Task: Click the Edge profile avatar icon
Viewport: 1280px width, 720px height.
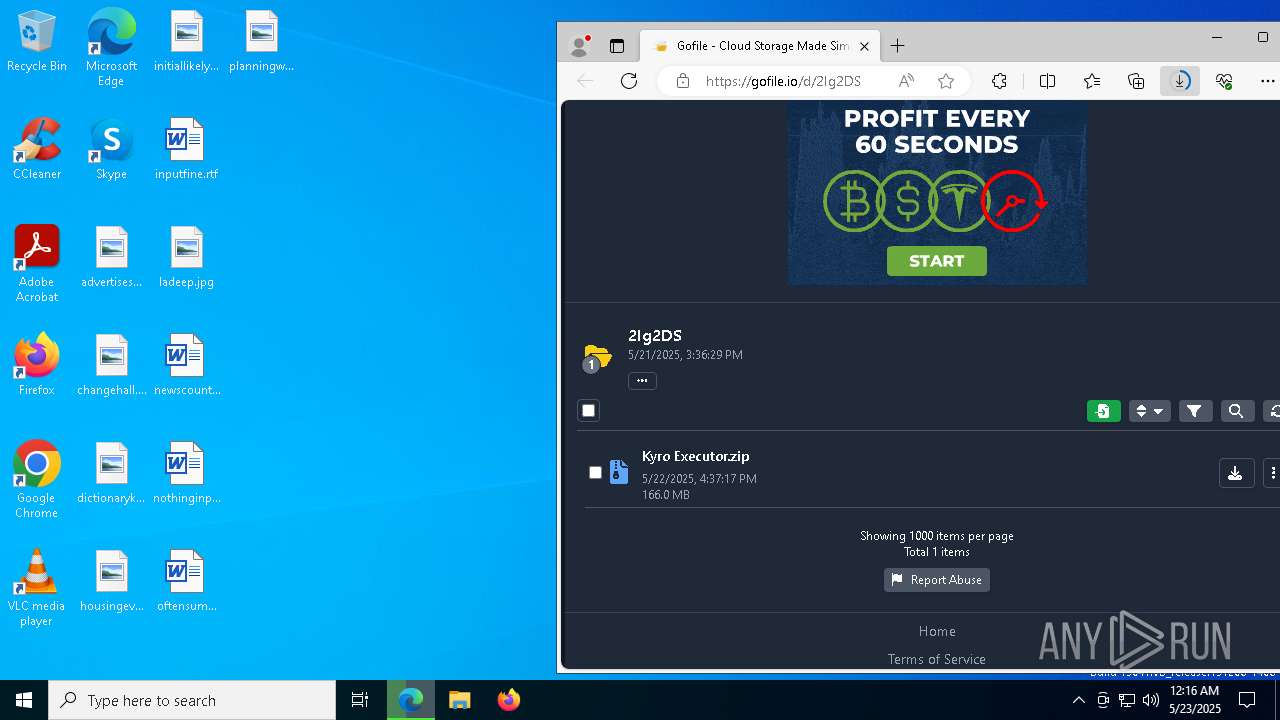Action: [579, 46]
